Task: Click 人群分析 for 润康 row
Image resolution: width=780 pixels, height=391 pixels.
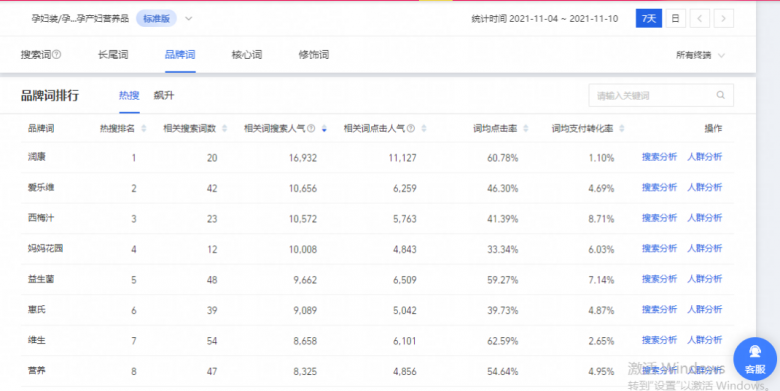Action: point(704,157)
